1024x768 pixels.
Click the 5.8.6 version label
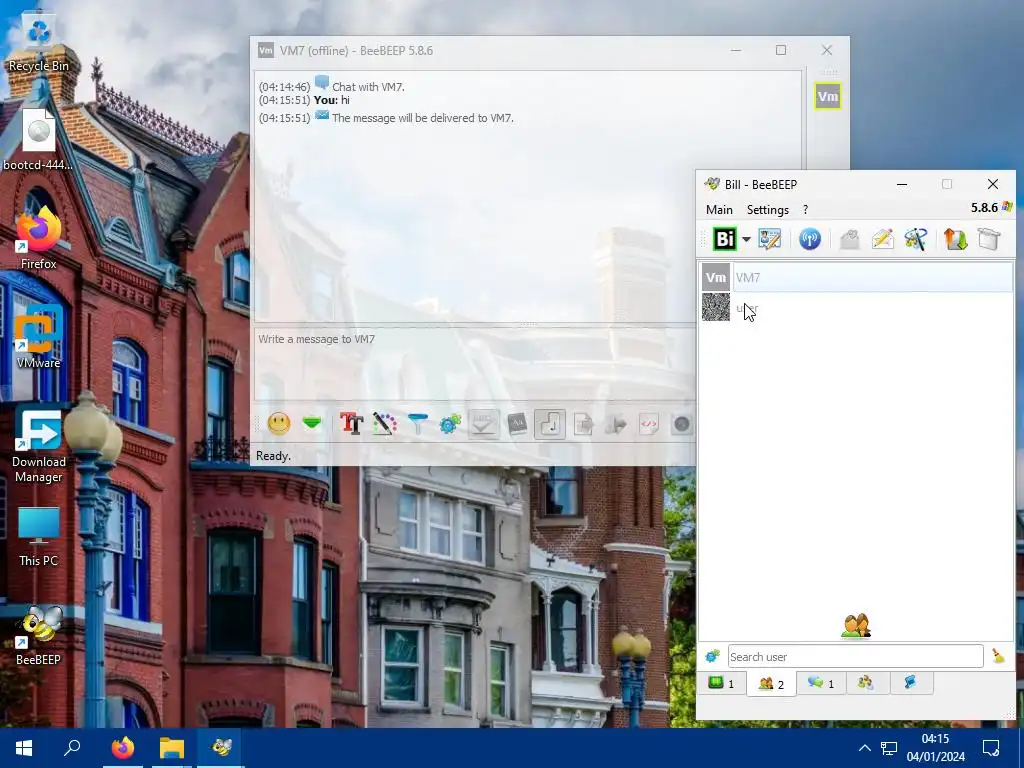(984, 208)
